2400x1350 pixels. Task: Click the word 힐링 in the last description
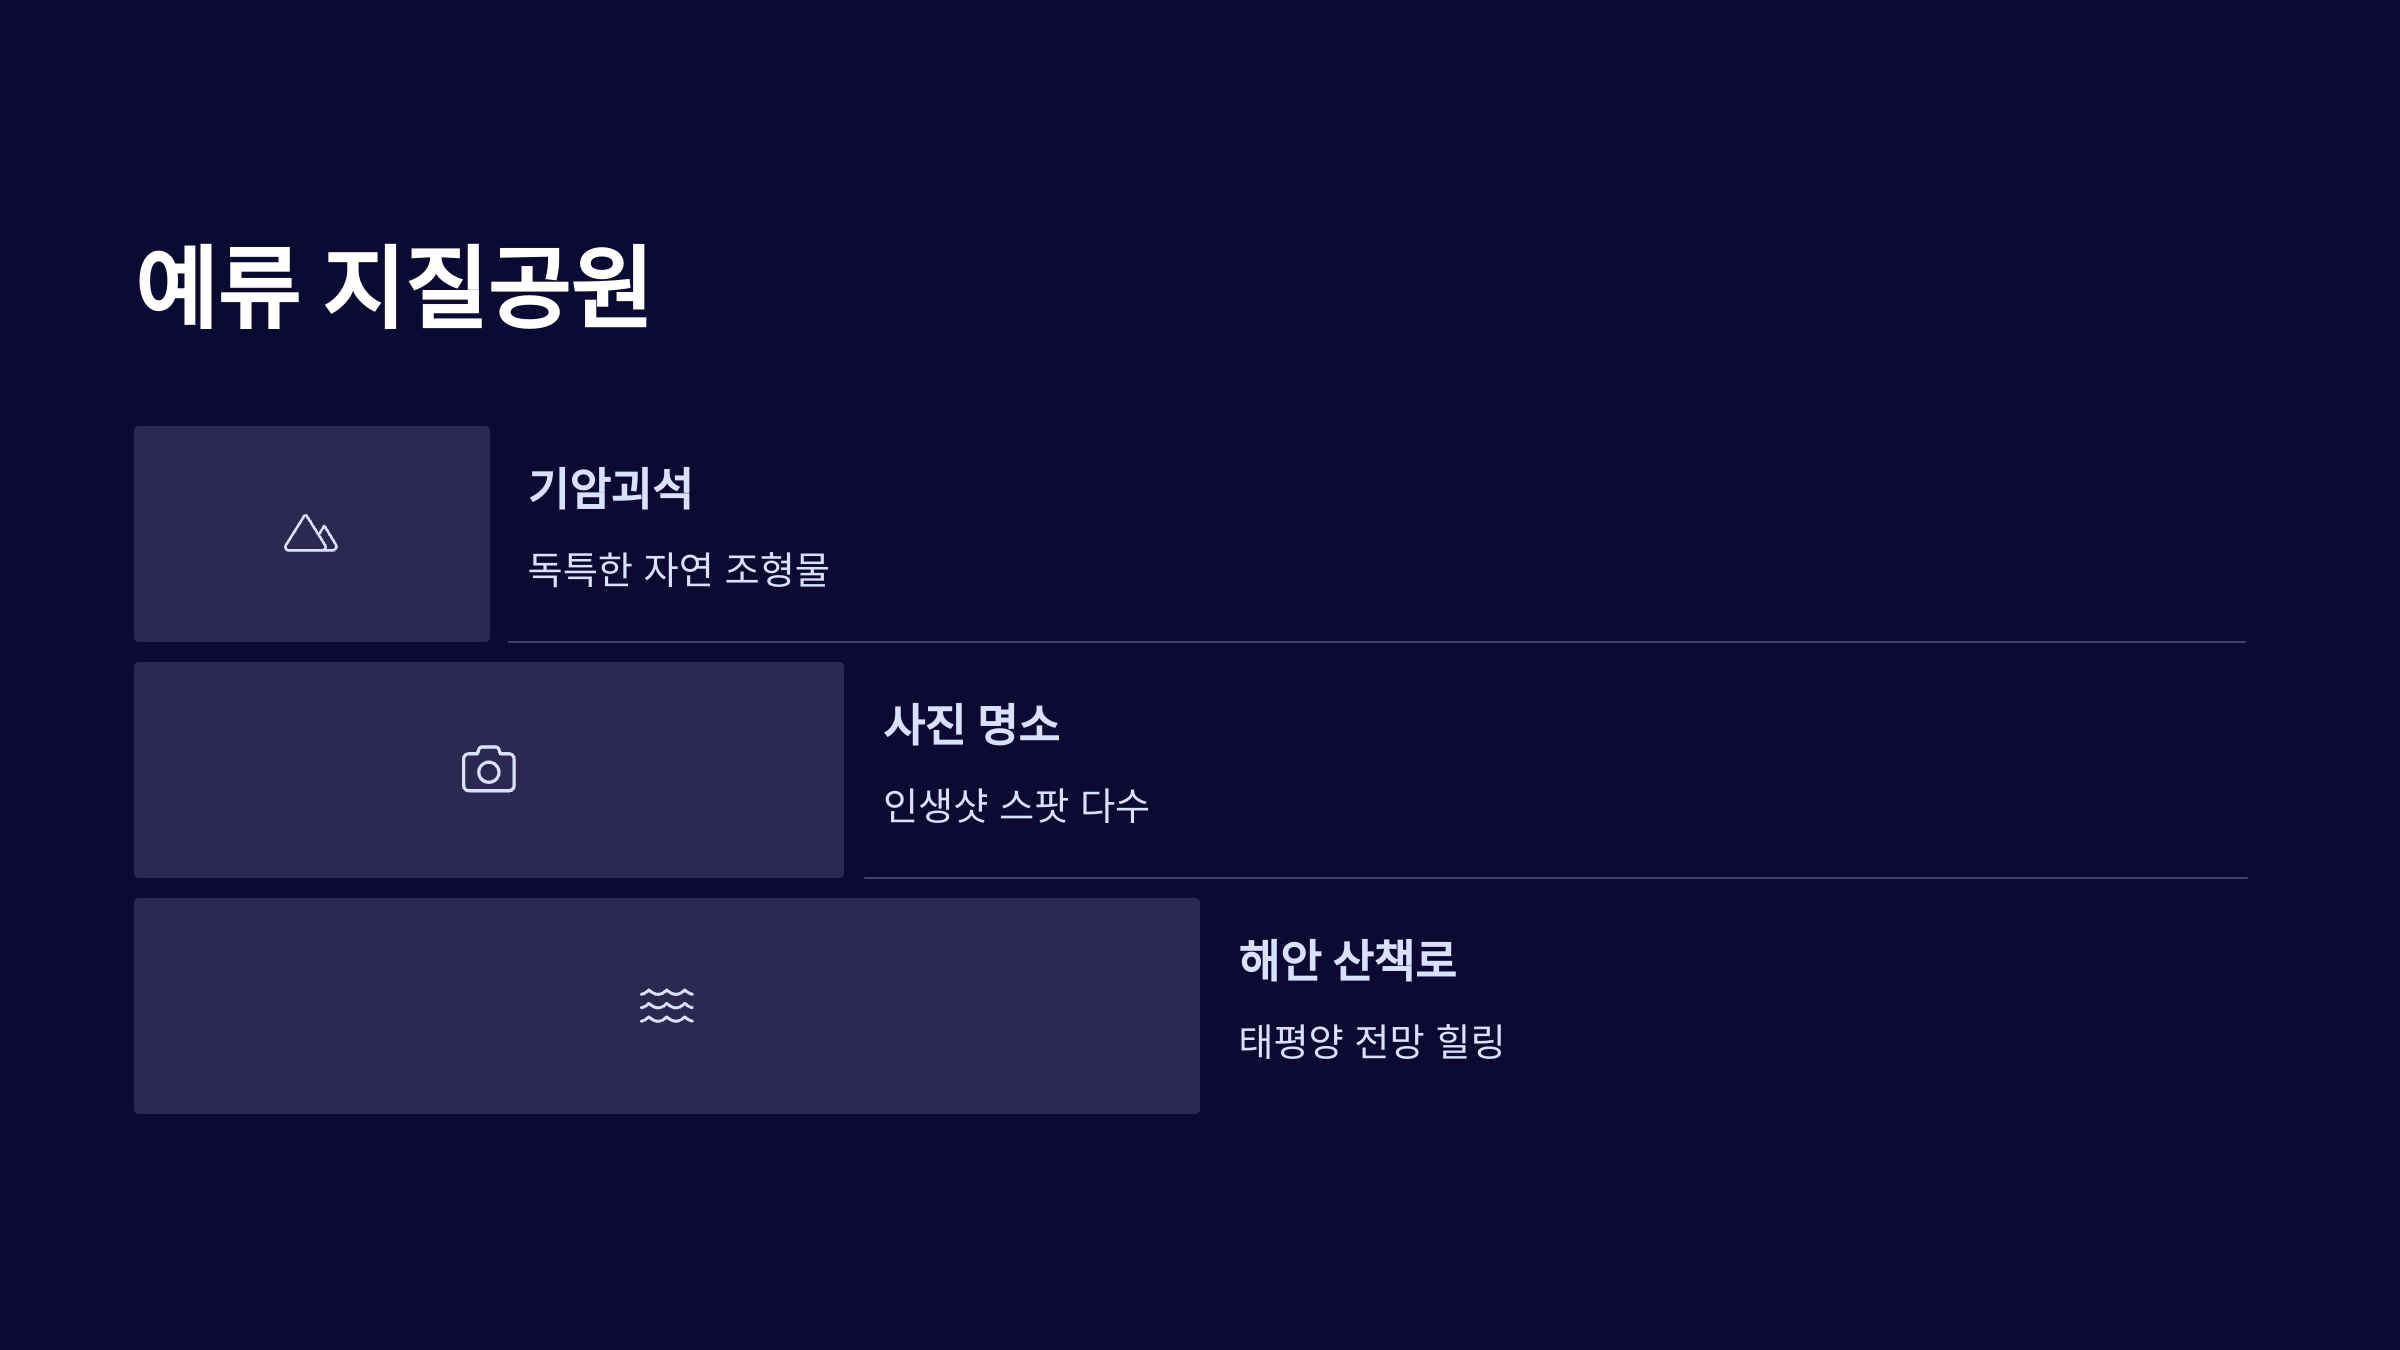pos(1470,1041)
